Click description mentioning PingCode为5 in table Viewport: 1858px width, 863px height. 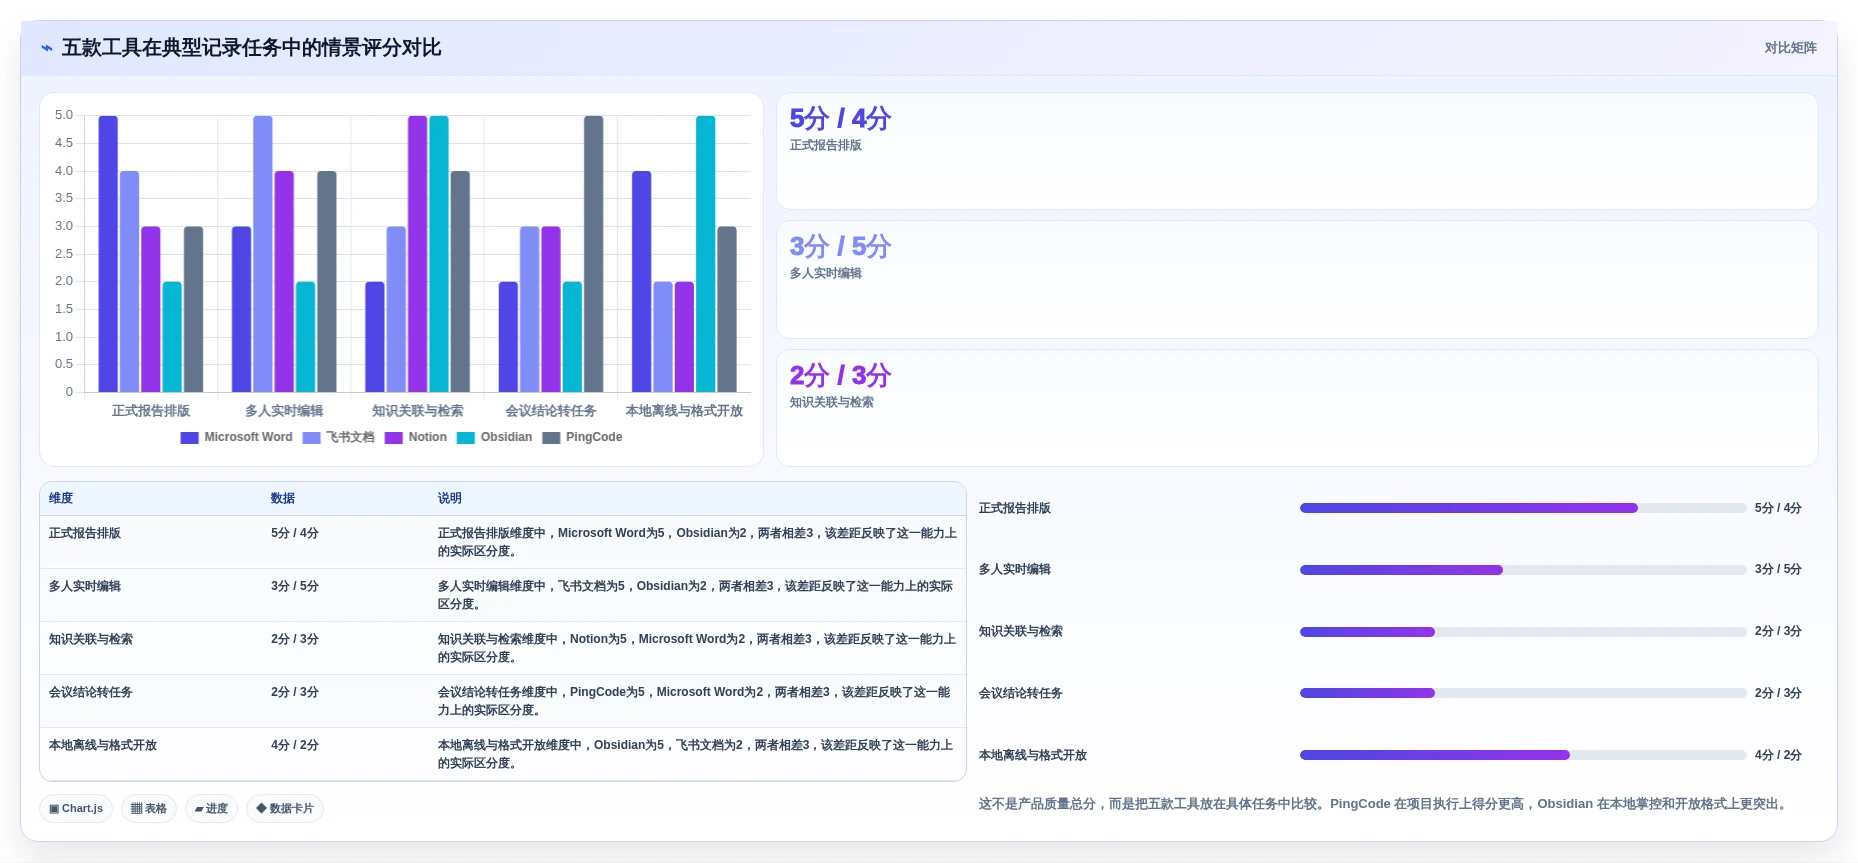click(696, 701)
